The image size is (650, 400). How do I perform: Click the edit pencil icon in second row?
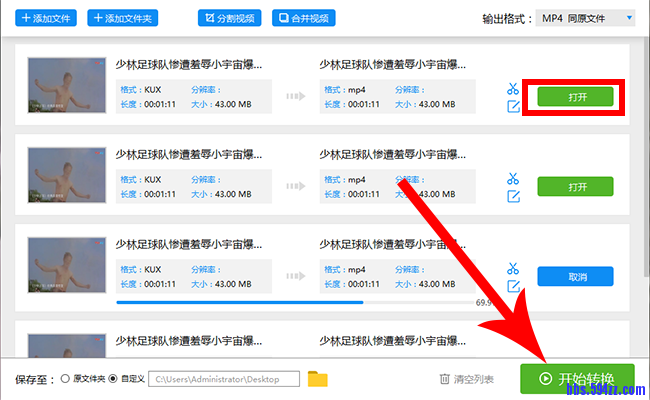(x=513, y=197)
